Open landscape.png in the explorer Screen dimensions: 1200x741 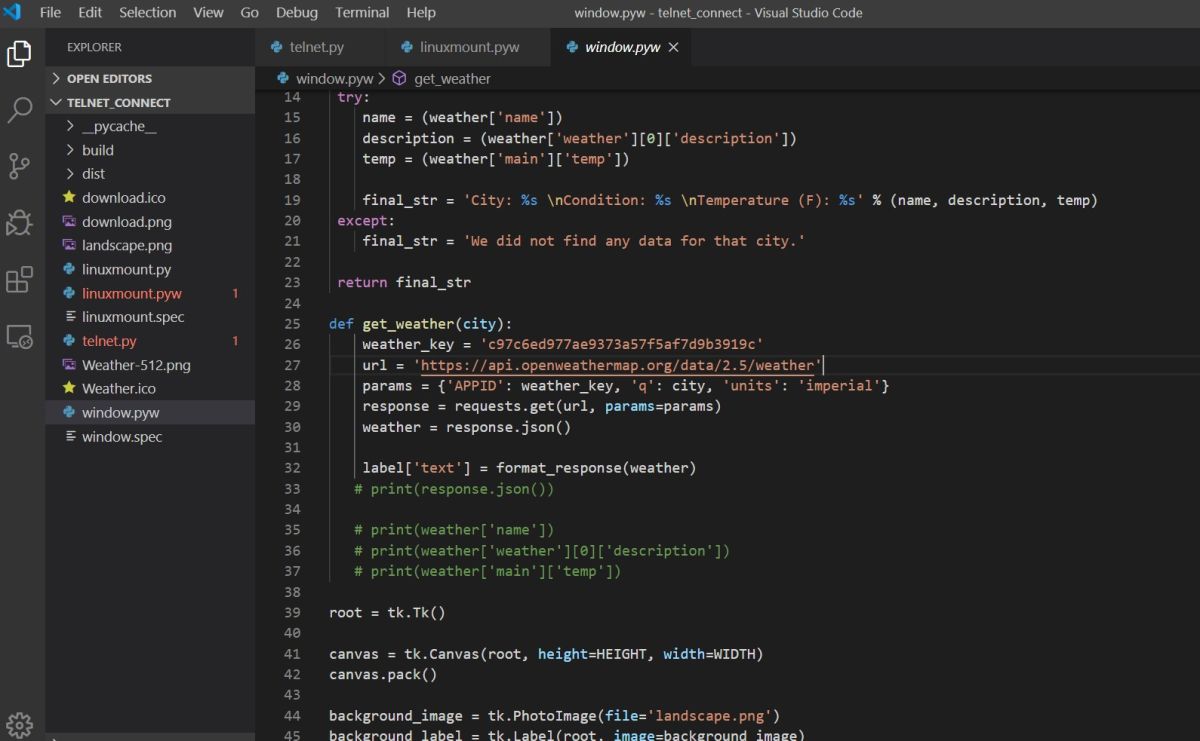[x=150, y=245]
